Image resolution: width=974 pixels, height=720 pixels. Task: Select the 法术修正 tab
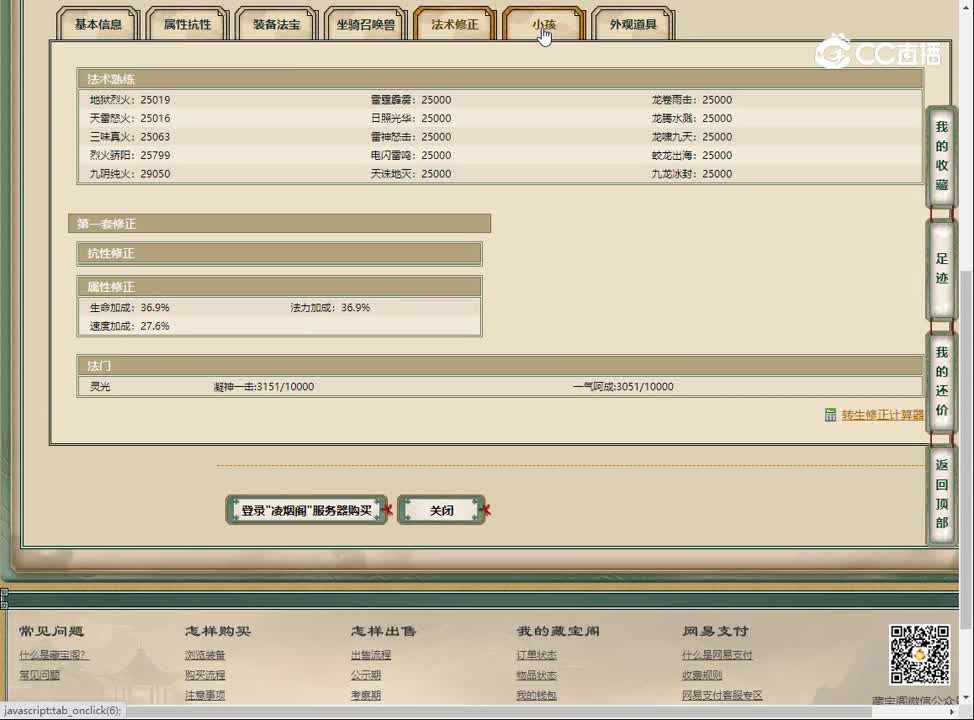click(x=455, y=24)
